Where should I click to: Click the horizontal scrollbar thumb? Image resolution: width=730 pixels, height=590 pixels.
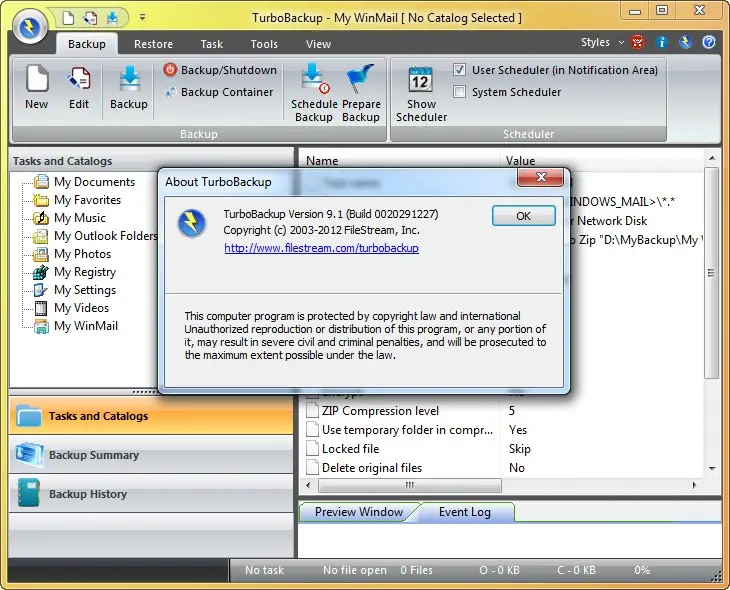[x=410, y=485]
